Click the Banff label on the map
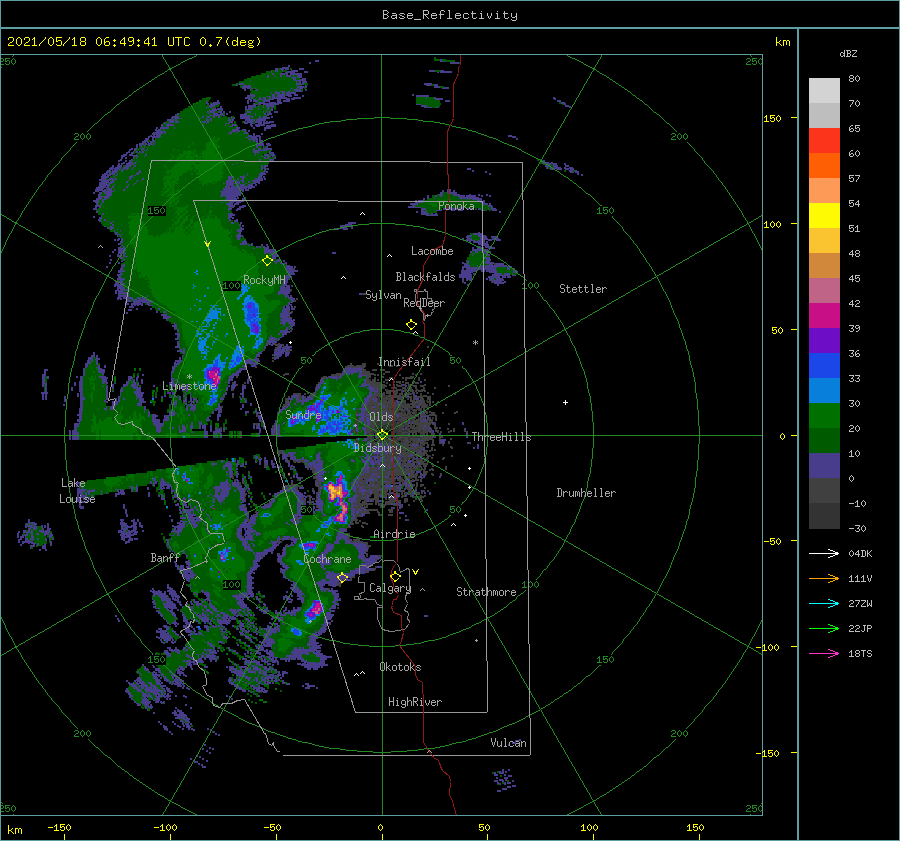 point(165,557)
